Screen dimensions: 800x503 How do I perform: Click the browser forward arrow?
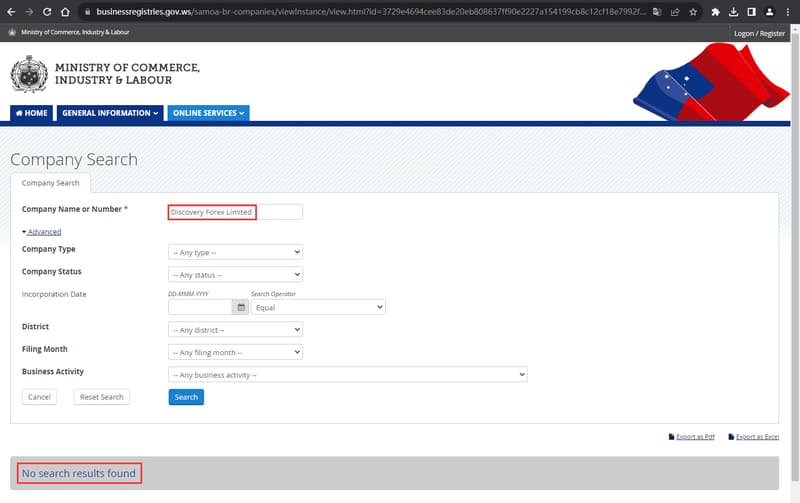[x=29, y=12]
